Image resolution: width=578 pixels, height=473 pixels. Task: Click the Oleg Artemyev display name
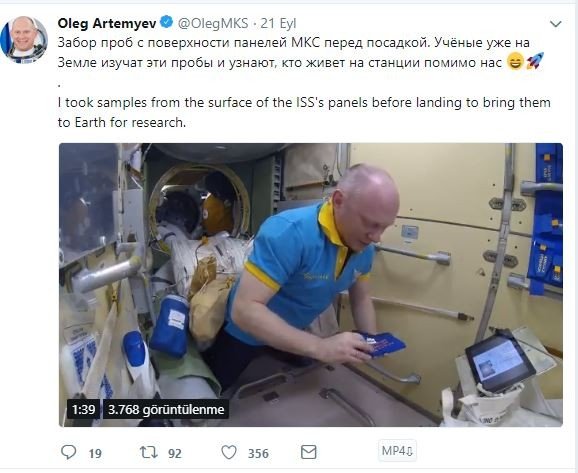(107, 24)
